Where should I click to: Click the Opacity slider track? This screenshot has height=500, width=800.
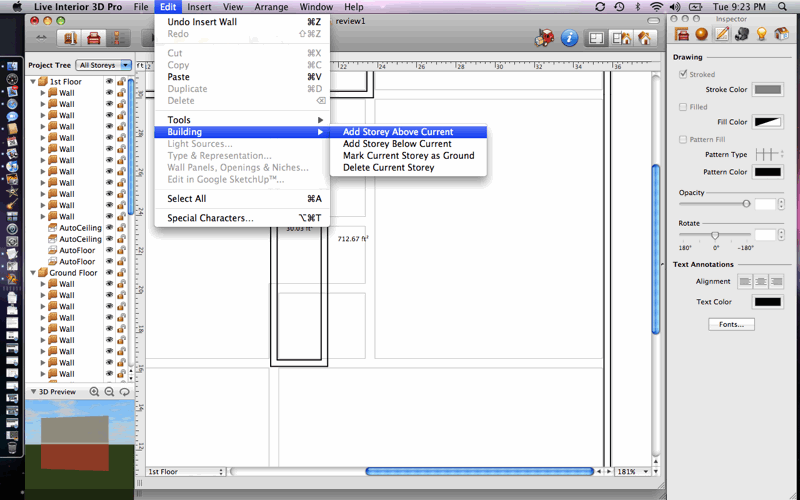tap(714, 204)
